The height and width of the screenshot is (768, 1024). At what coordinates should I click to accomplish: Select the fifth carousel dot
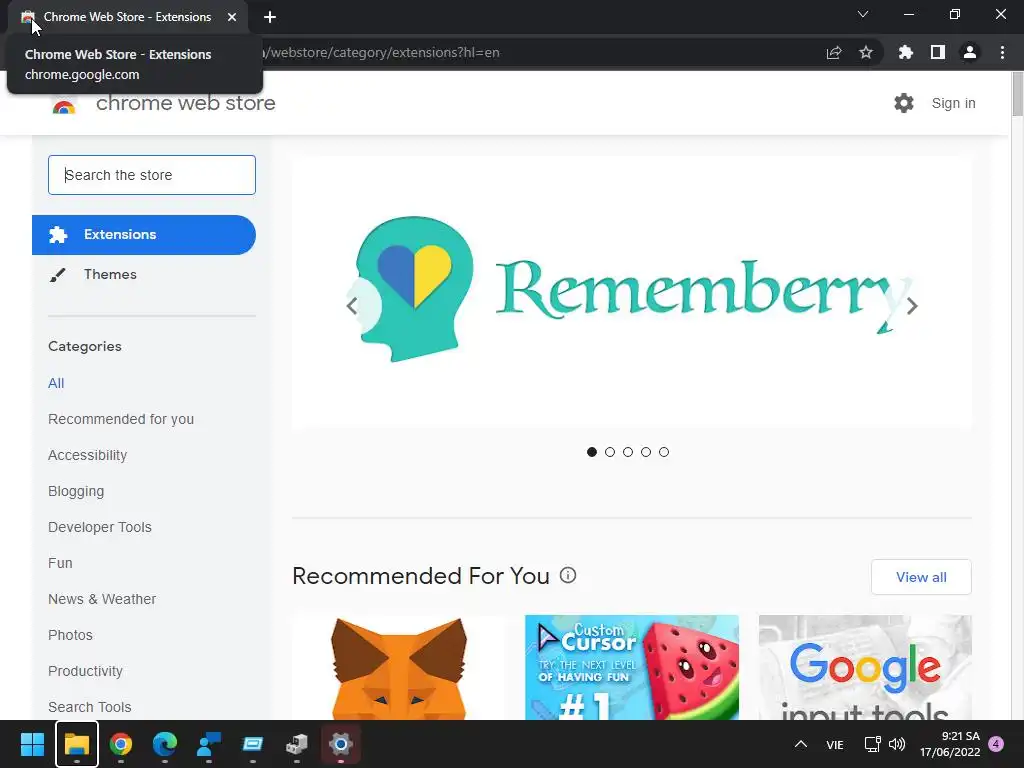(x=664, y=452)
